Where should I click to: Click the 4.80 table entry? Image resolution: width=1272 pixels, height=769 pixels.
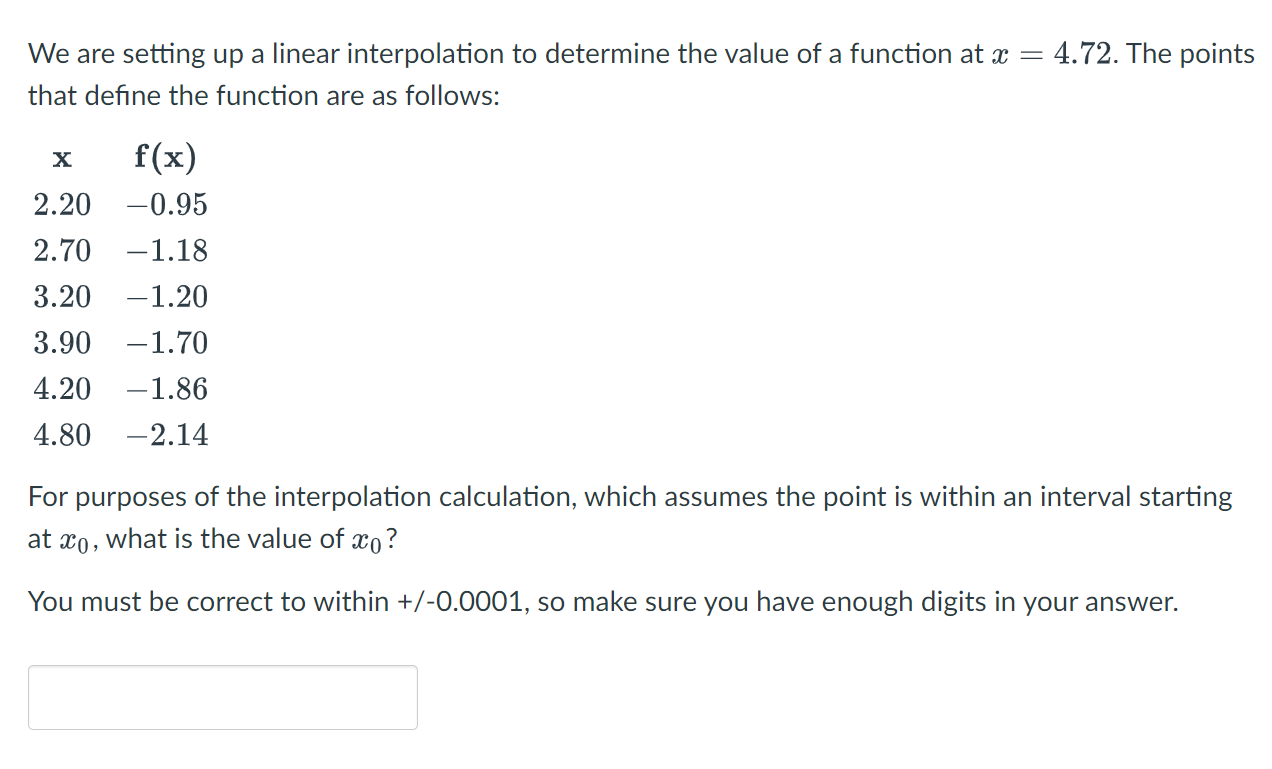(61, 435)
